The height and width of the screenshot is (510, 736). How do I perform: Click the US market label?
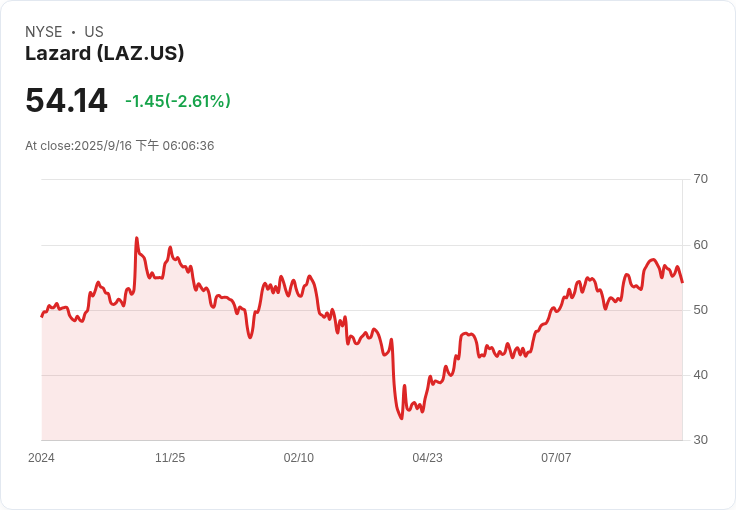(94, 32)
